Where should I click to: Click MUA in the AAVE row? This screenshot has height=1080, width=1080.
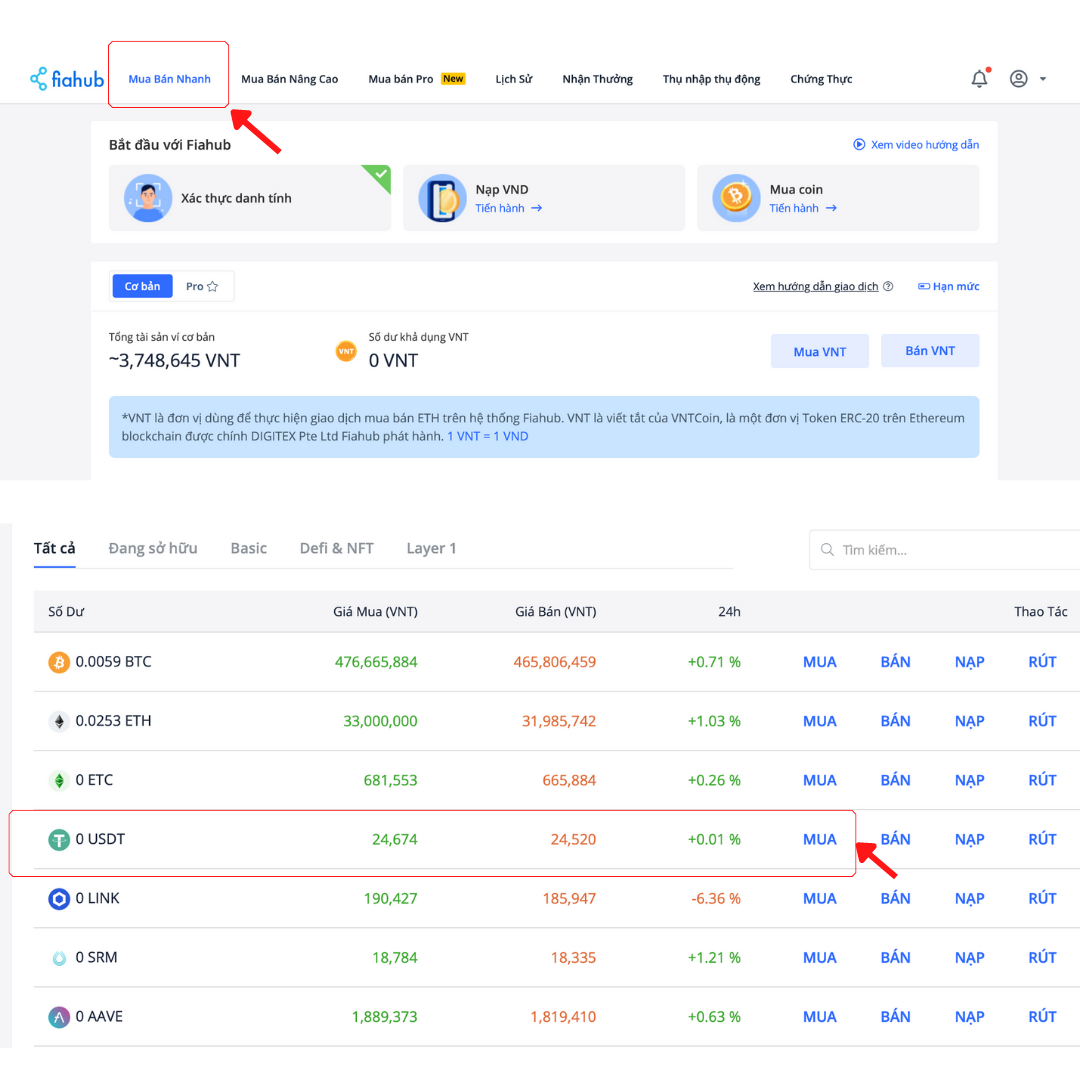click(x=820, y=1017)
